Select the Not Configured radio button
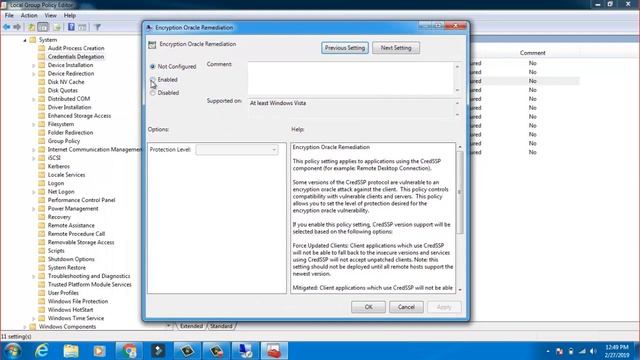Viewport: 640px width, 360px height. [153, 66]
